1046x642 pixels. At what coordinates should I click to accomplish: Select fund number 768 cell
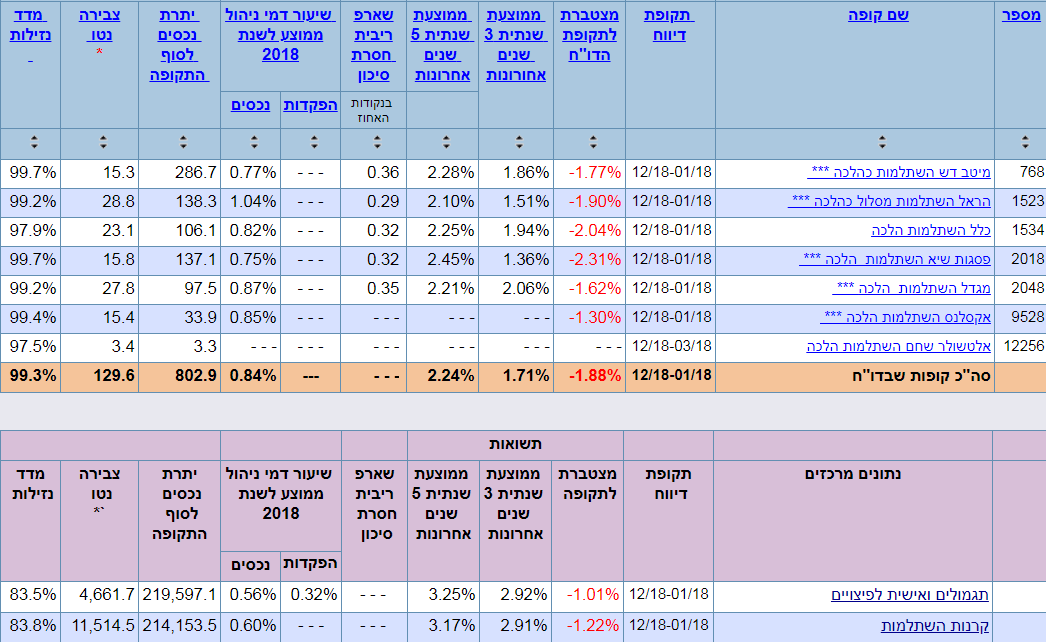(1020, 172)
